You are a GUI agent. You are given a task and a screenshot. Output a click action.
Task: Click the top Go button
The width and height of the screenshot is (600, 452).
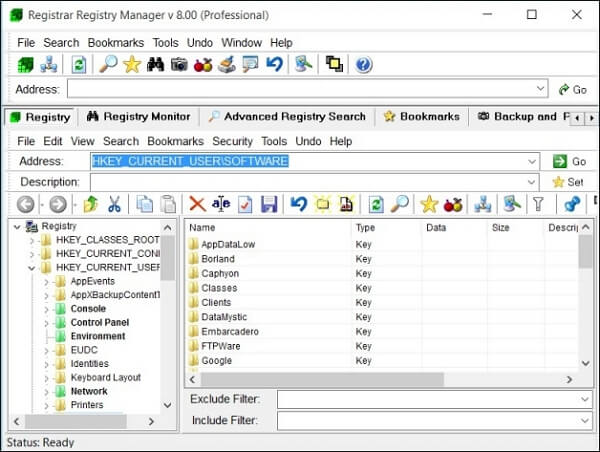pos(573,90)
